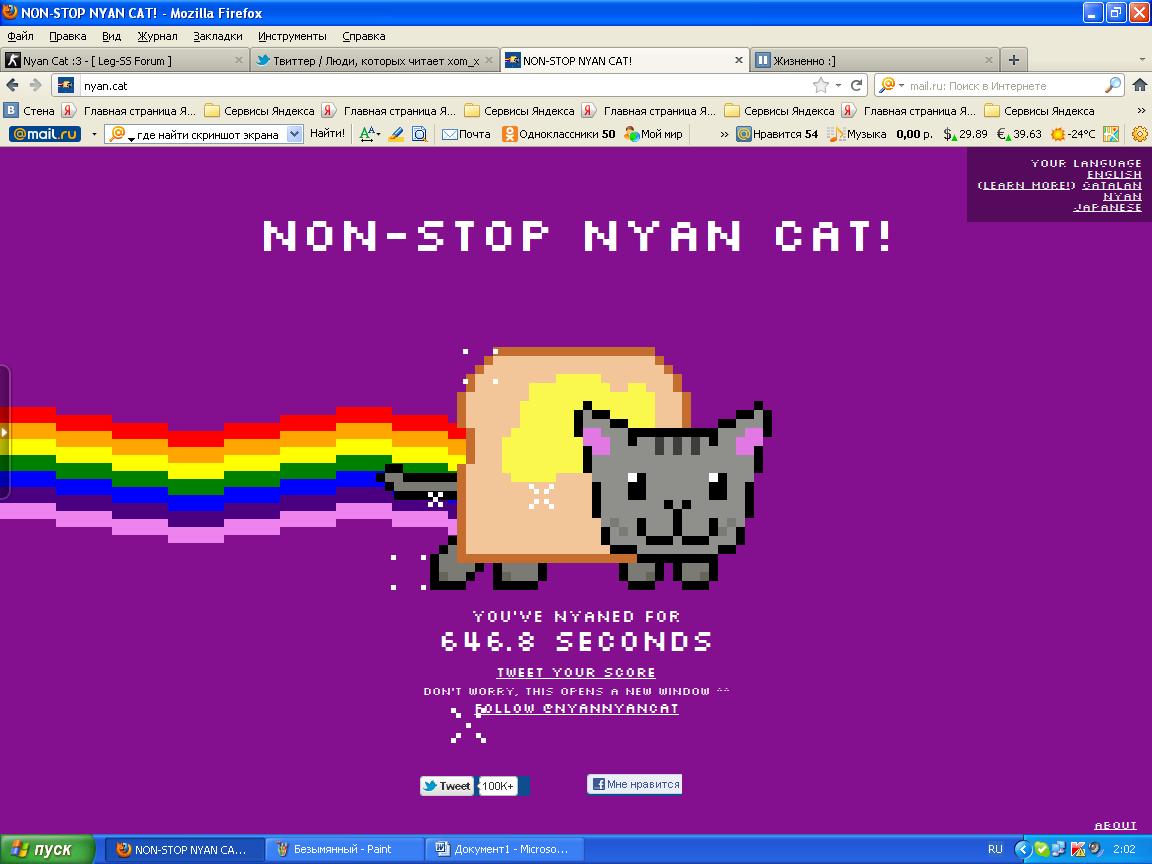Open the weather widget showing -24°C

pos(1073,134)
